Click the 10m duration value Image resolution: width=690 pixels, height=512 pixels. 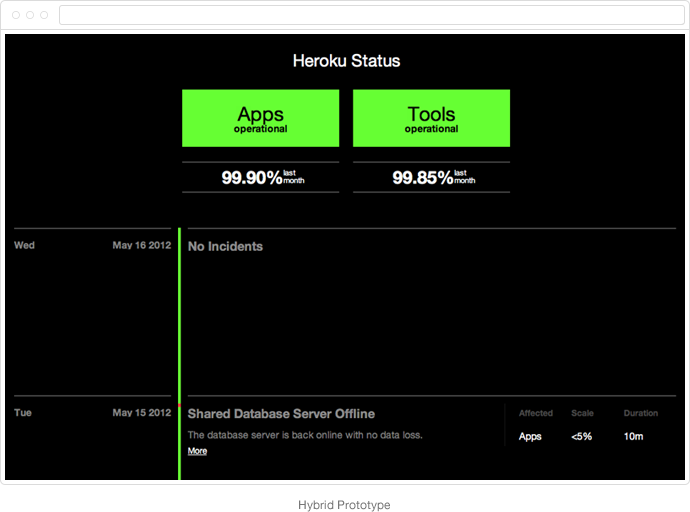(632, 436)
